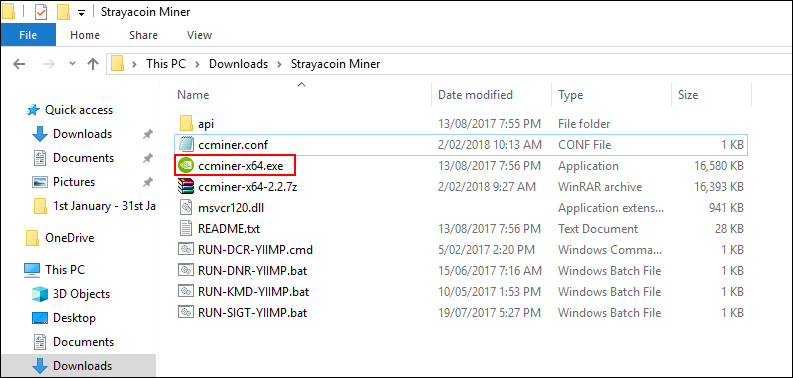This screenshot has height=378, width=793.
Task: Click Strayacoin Miner in the address path
Action: point(335,64)
